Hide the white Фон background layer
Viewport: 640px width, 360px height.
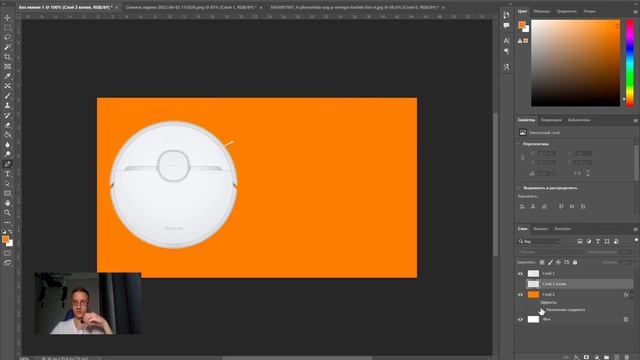[520, 320]
